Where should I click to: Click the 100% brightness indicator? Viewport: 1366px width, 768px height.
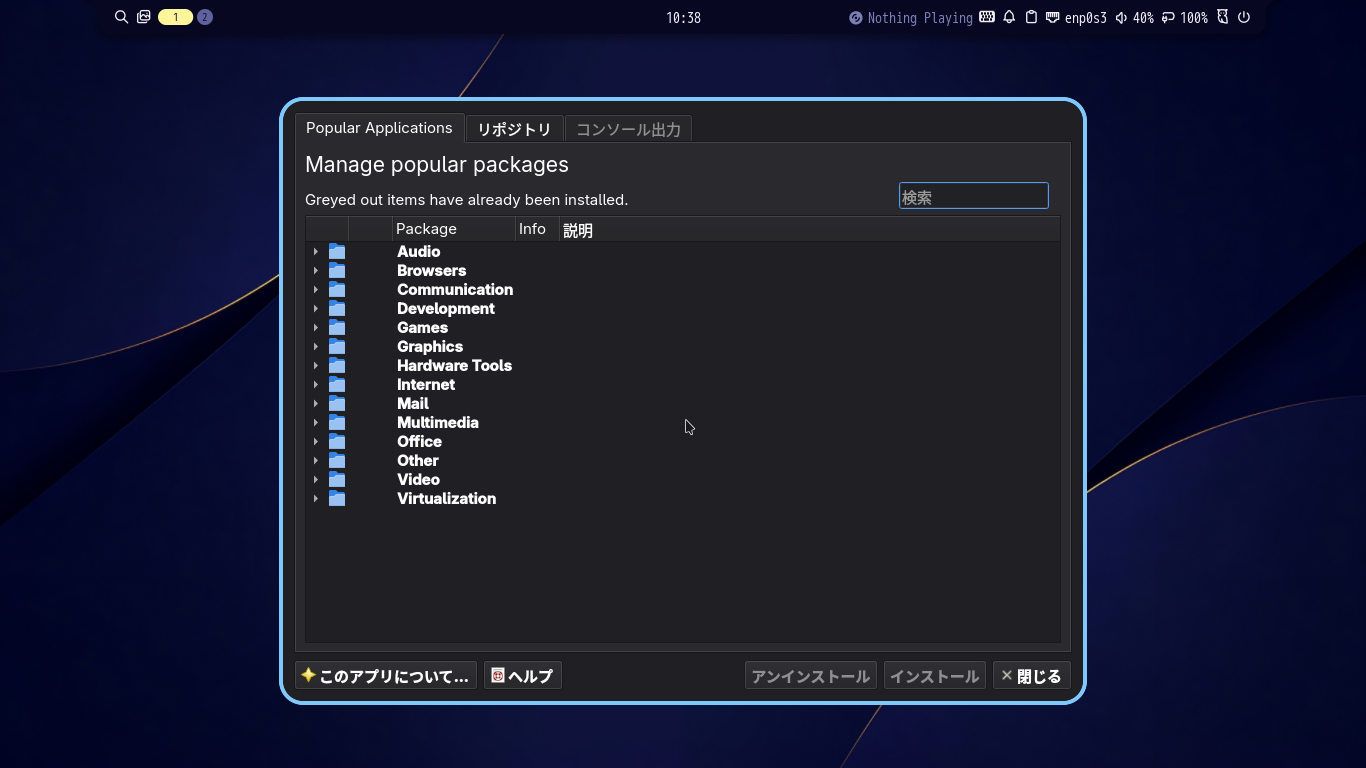coord(1184,18)
